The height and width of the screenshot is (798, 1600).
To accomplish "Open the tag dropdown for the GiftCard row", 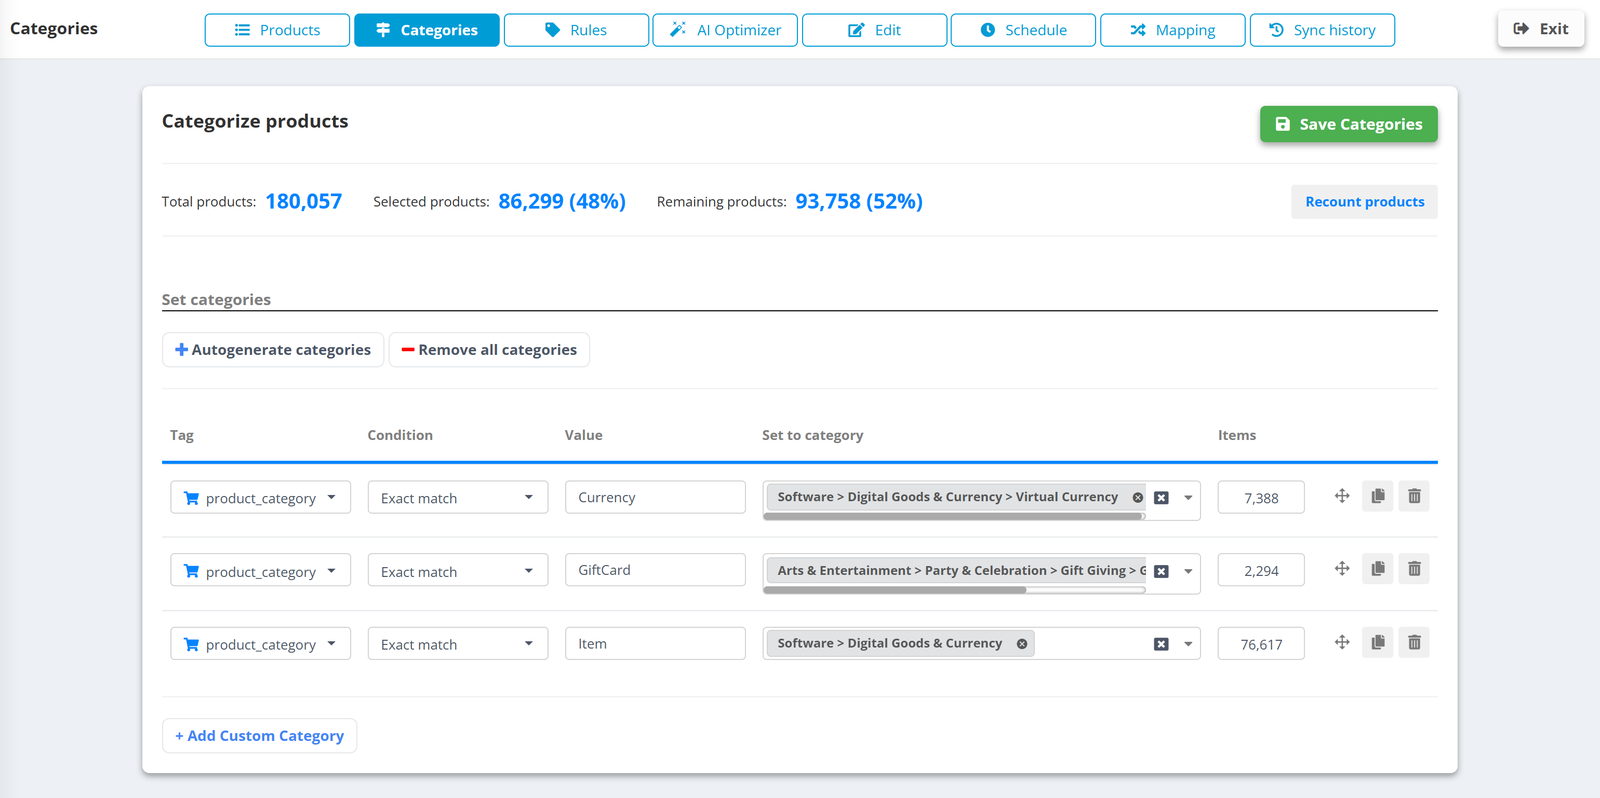I will pyautogui.click(x=260, y=570).
